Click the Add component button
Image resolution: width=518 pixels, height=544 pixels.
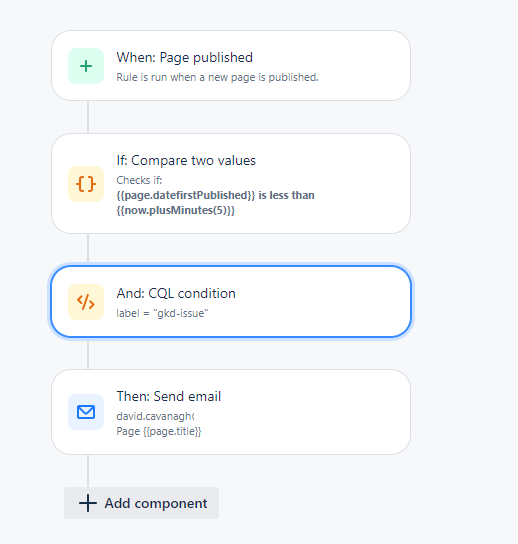pyautogui.click(x=142, y=503)
